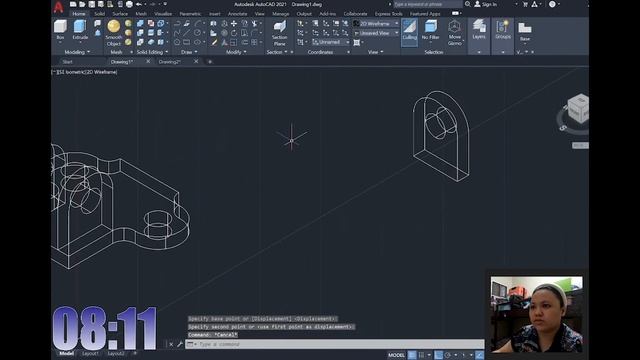Click the Sign In button

(x=486, y=4)
